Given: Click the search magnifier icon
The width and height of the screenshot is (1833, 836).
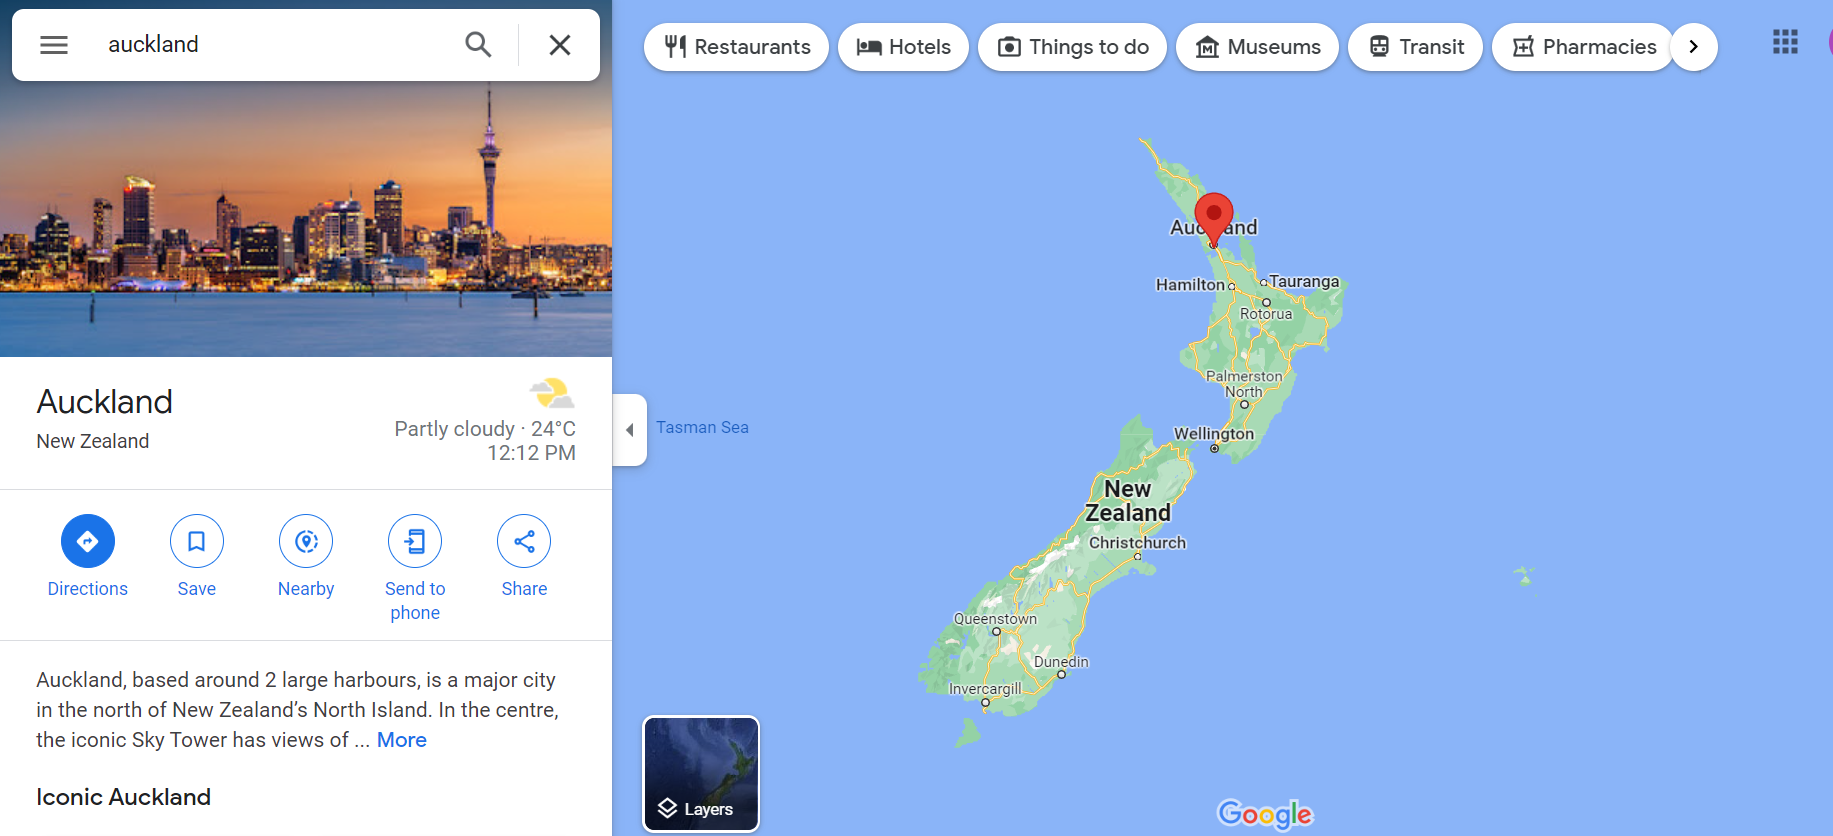Looking at the screenshot, I should click(478, 45).
